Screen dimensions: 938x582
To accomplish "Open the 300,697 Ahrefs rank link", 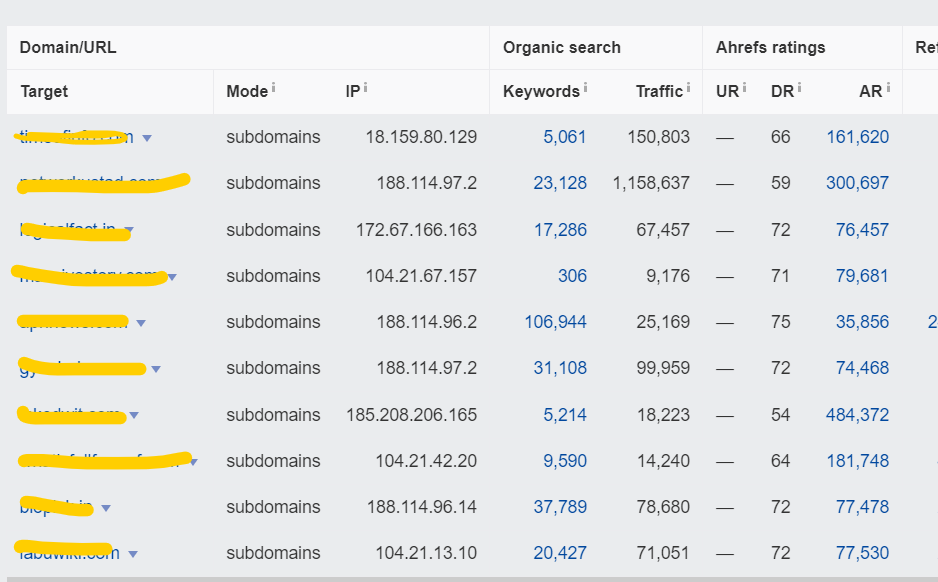I will pos(858,183).
